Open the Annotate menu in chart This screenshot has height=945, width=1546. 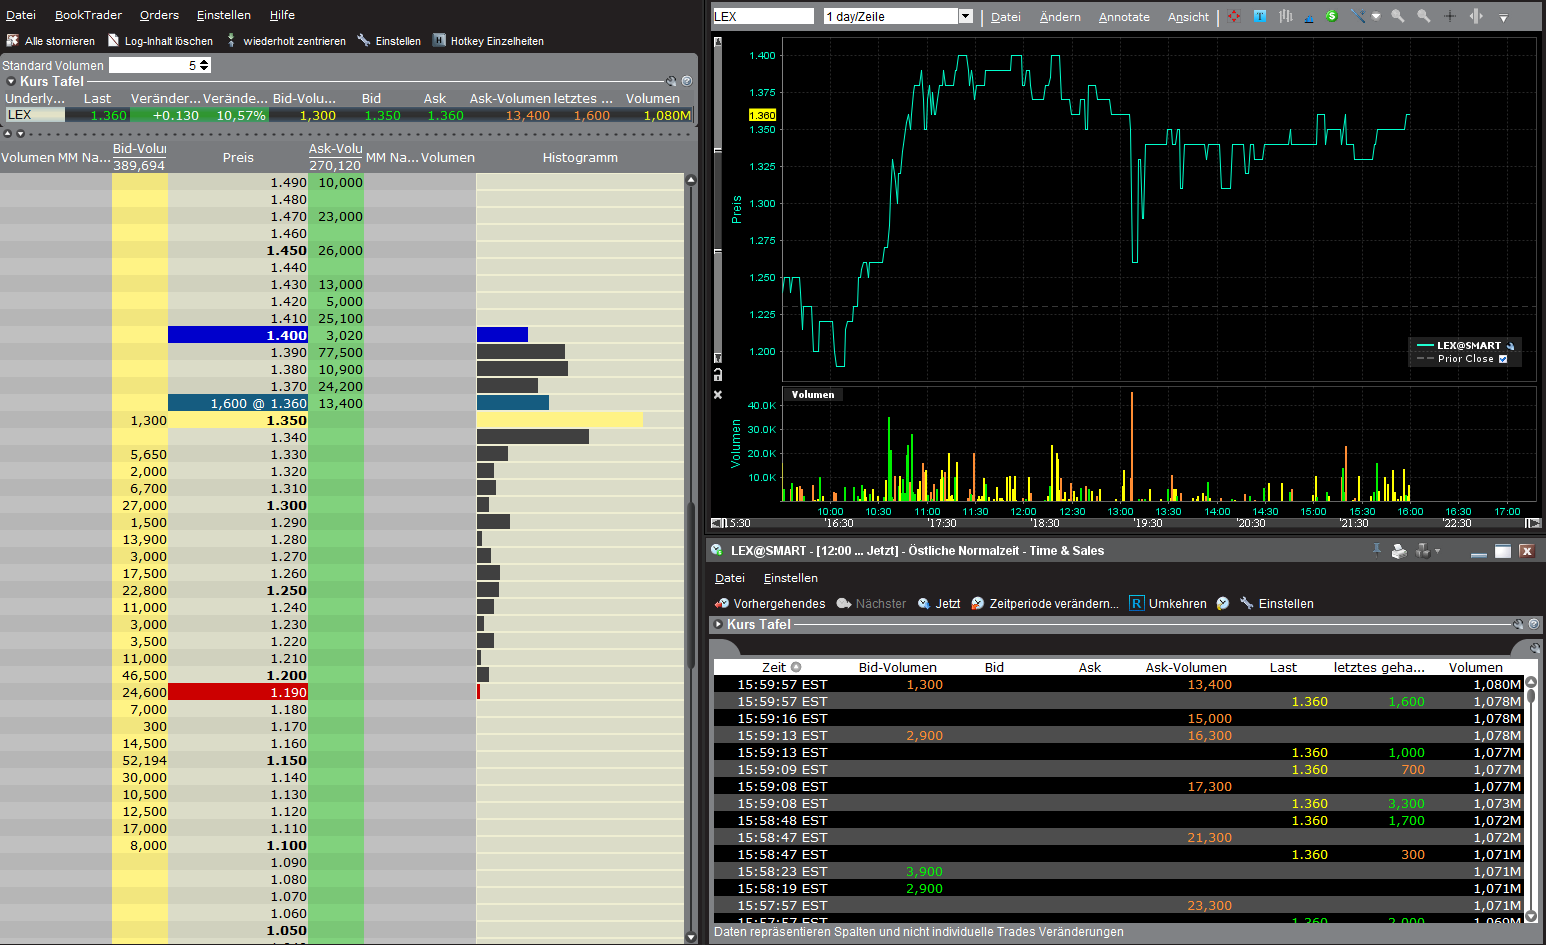[x=1124, y=17]
